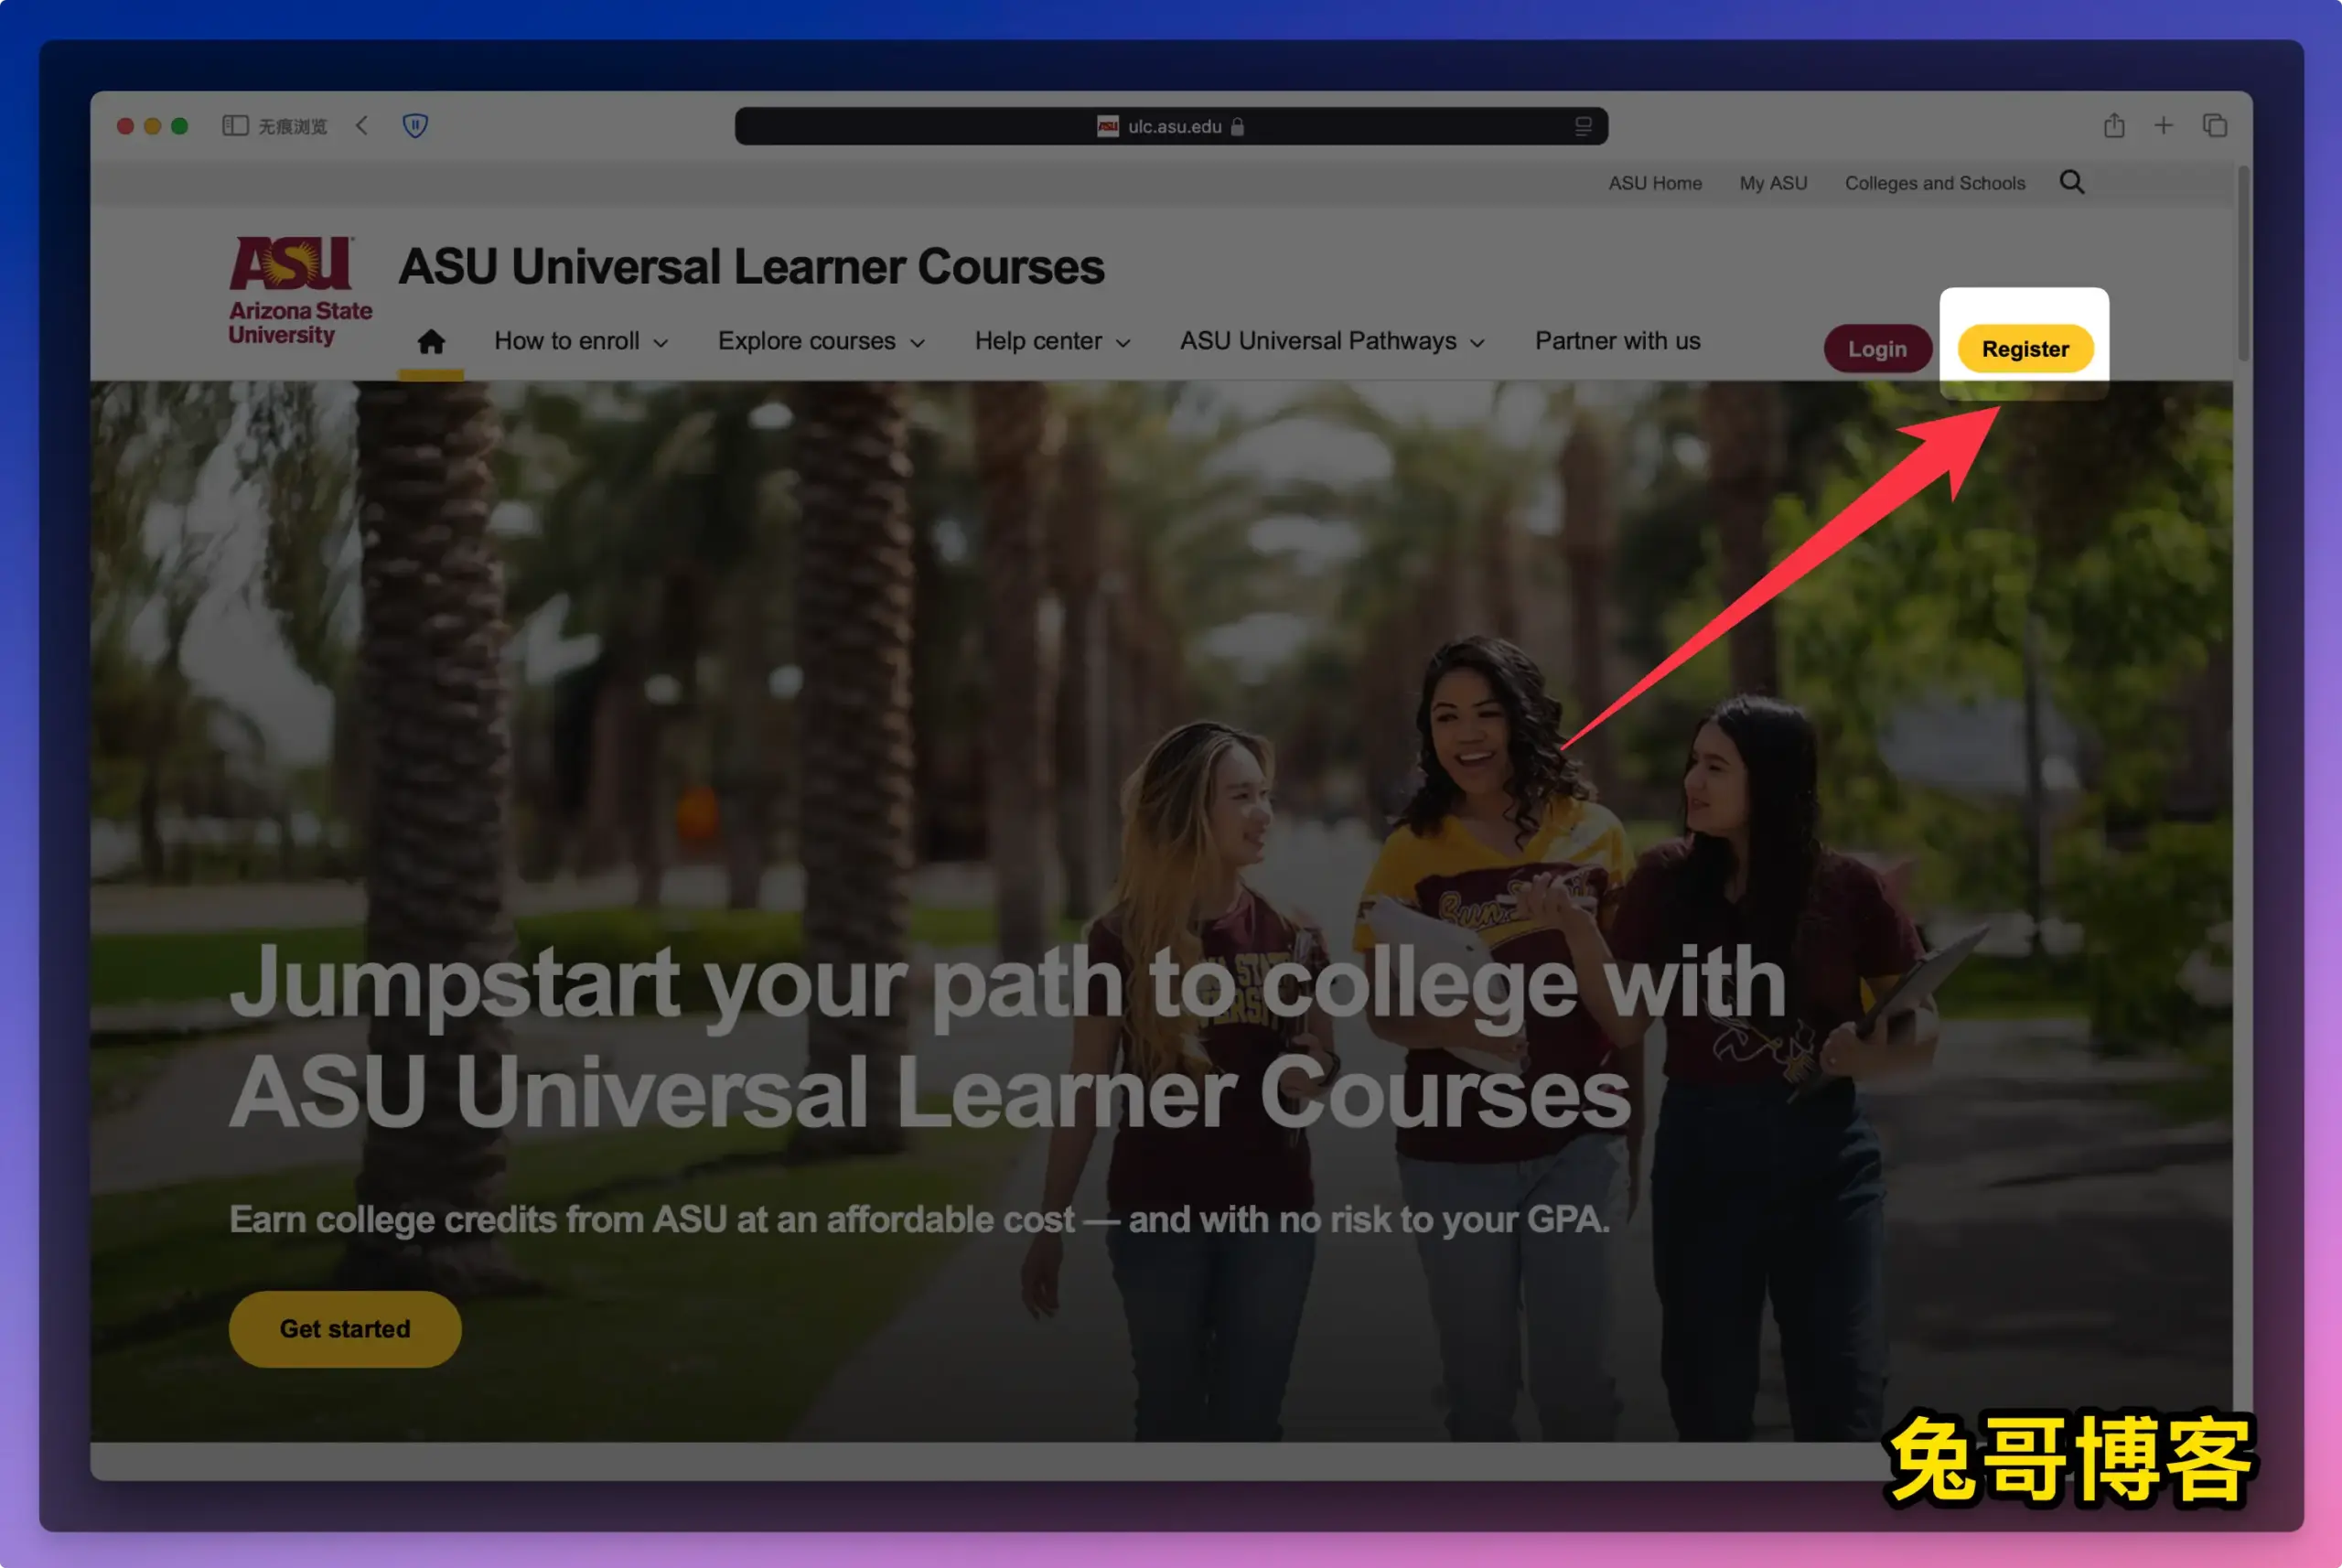This screenshot has height=1568, width=2342.
Task: Go back with the browser back arrow
Action: click(x=362, y=126)
